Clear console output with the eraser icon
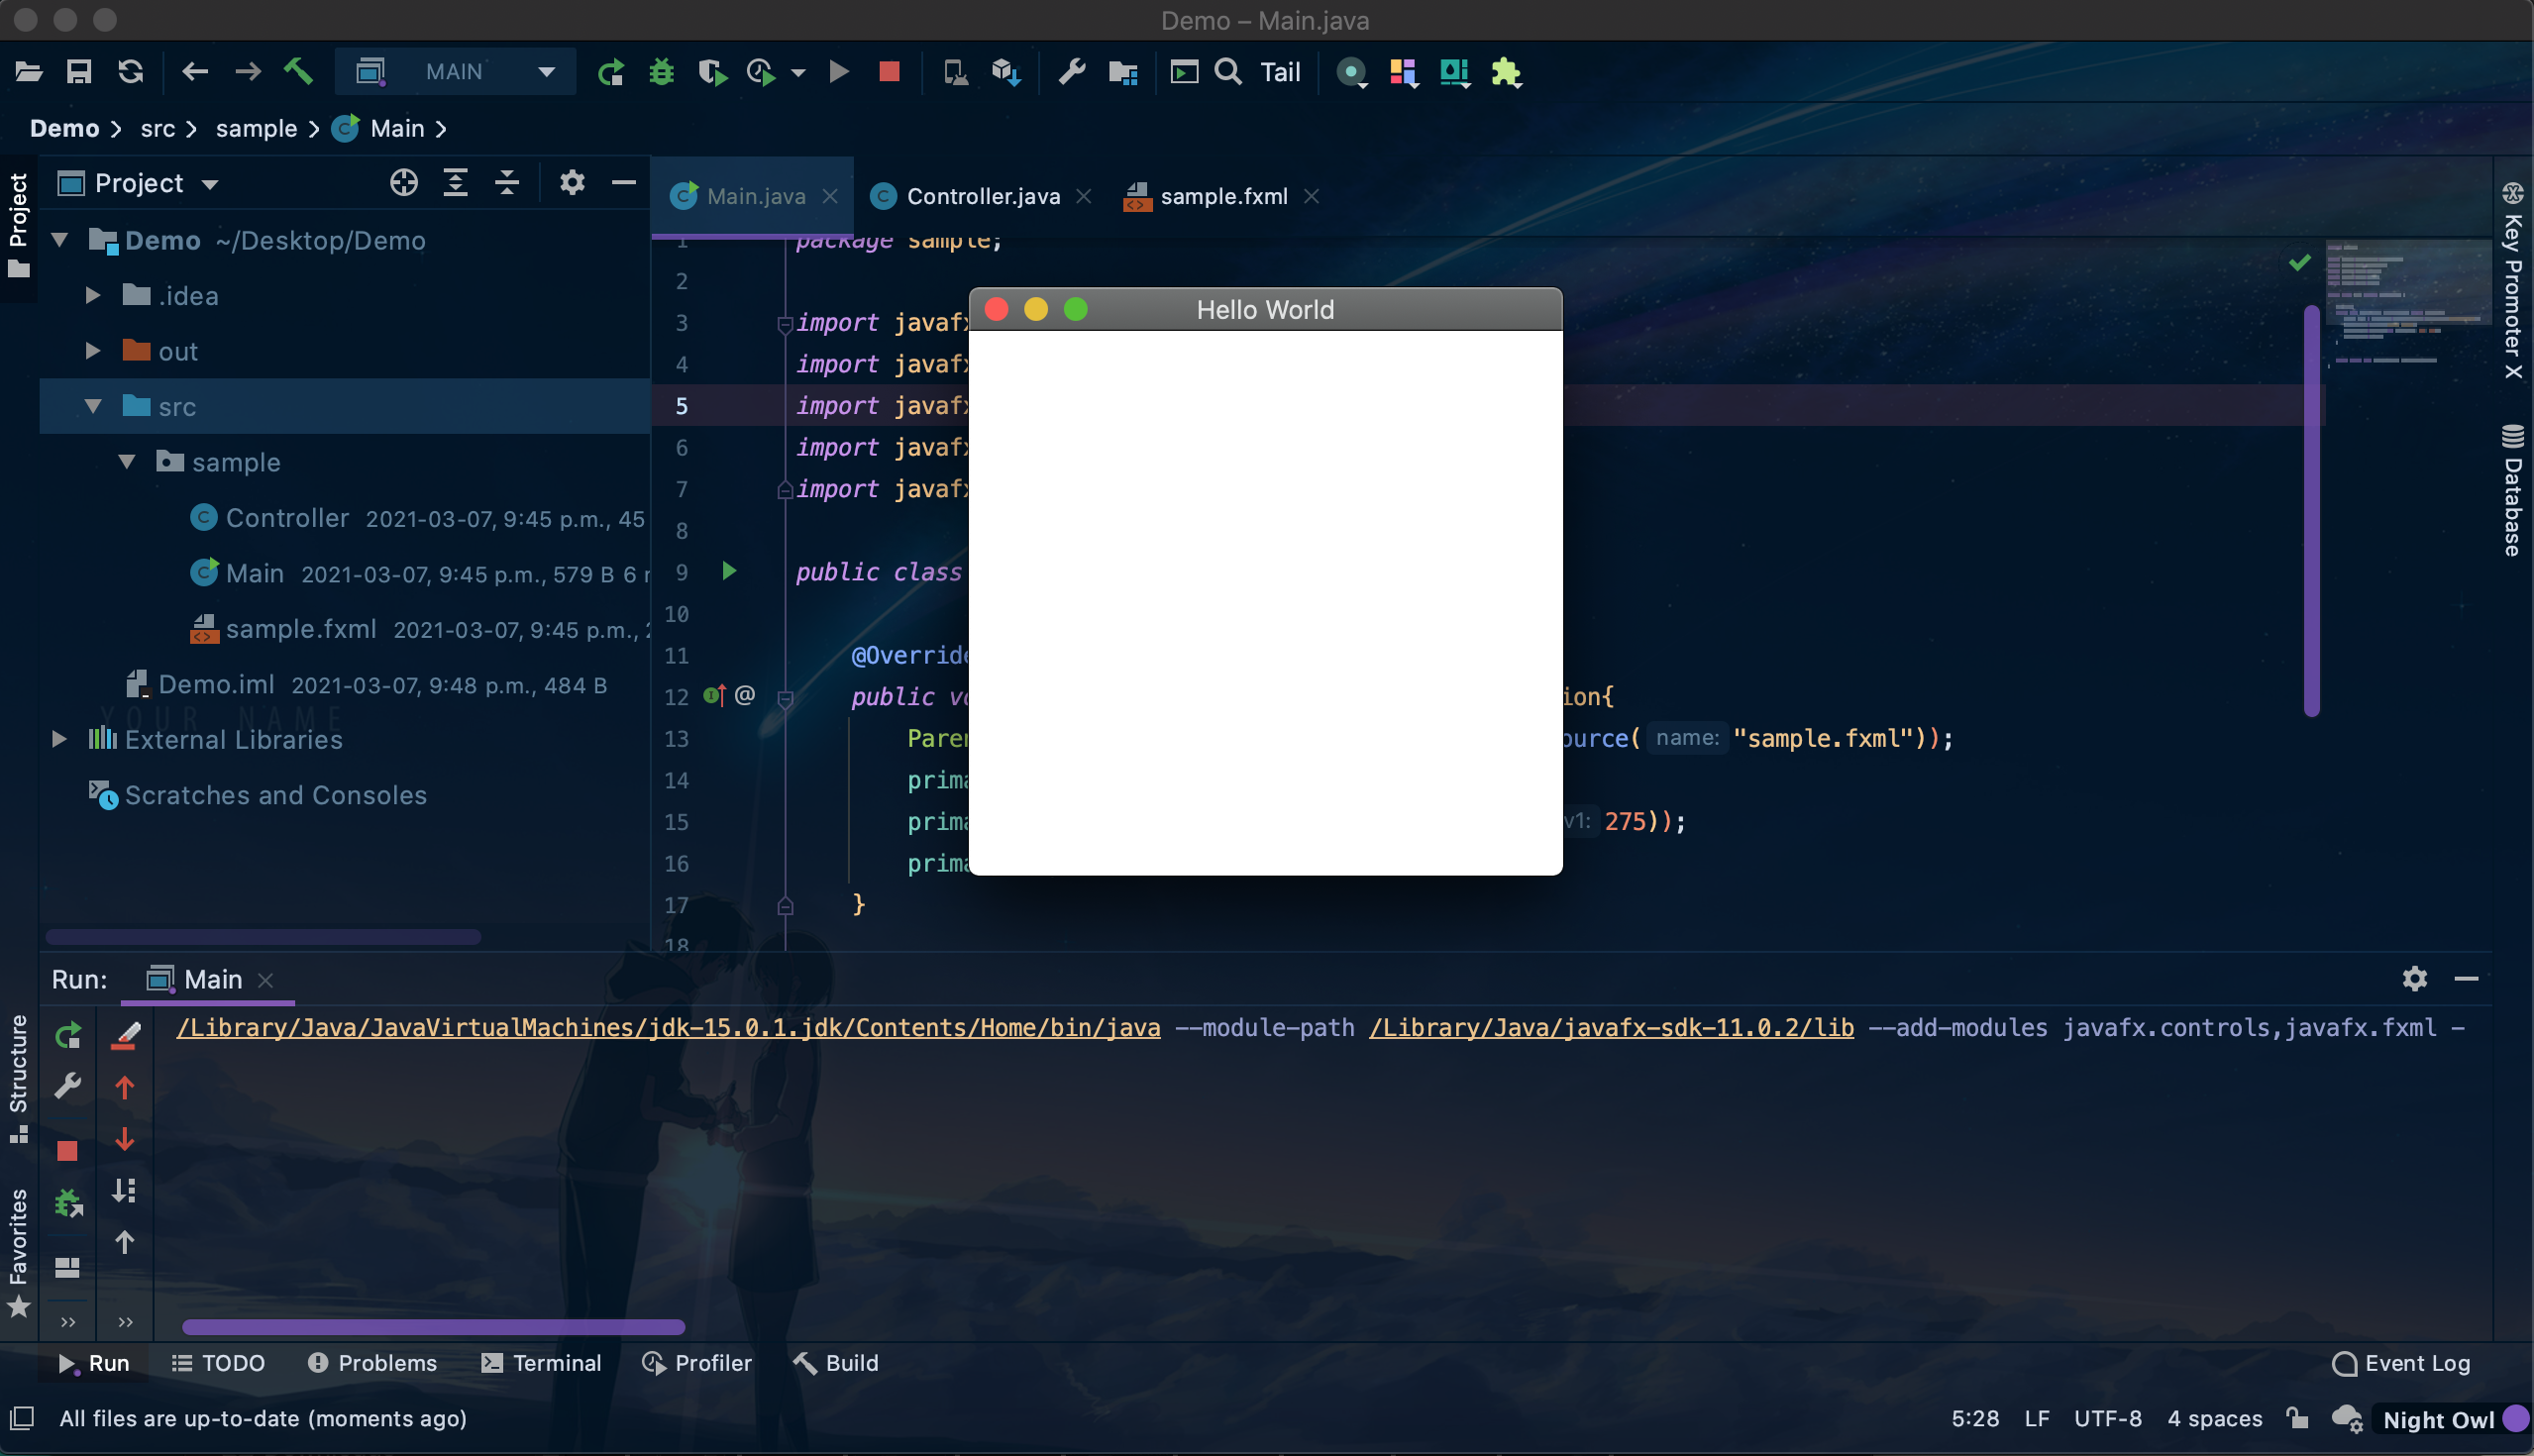Screen dimensions: 2534x1456 (x=125, y=1035)
